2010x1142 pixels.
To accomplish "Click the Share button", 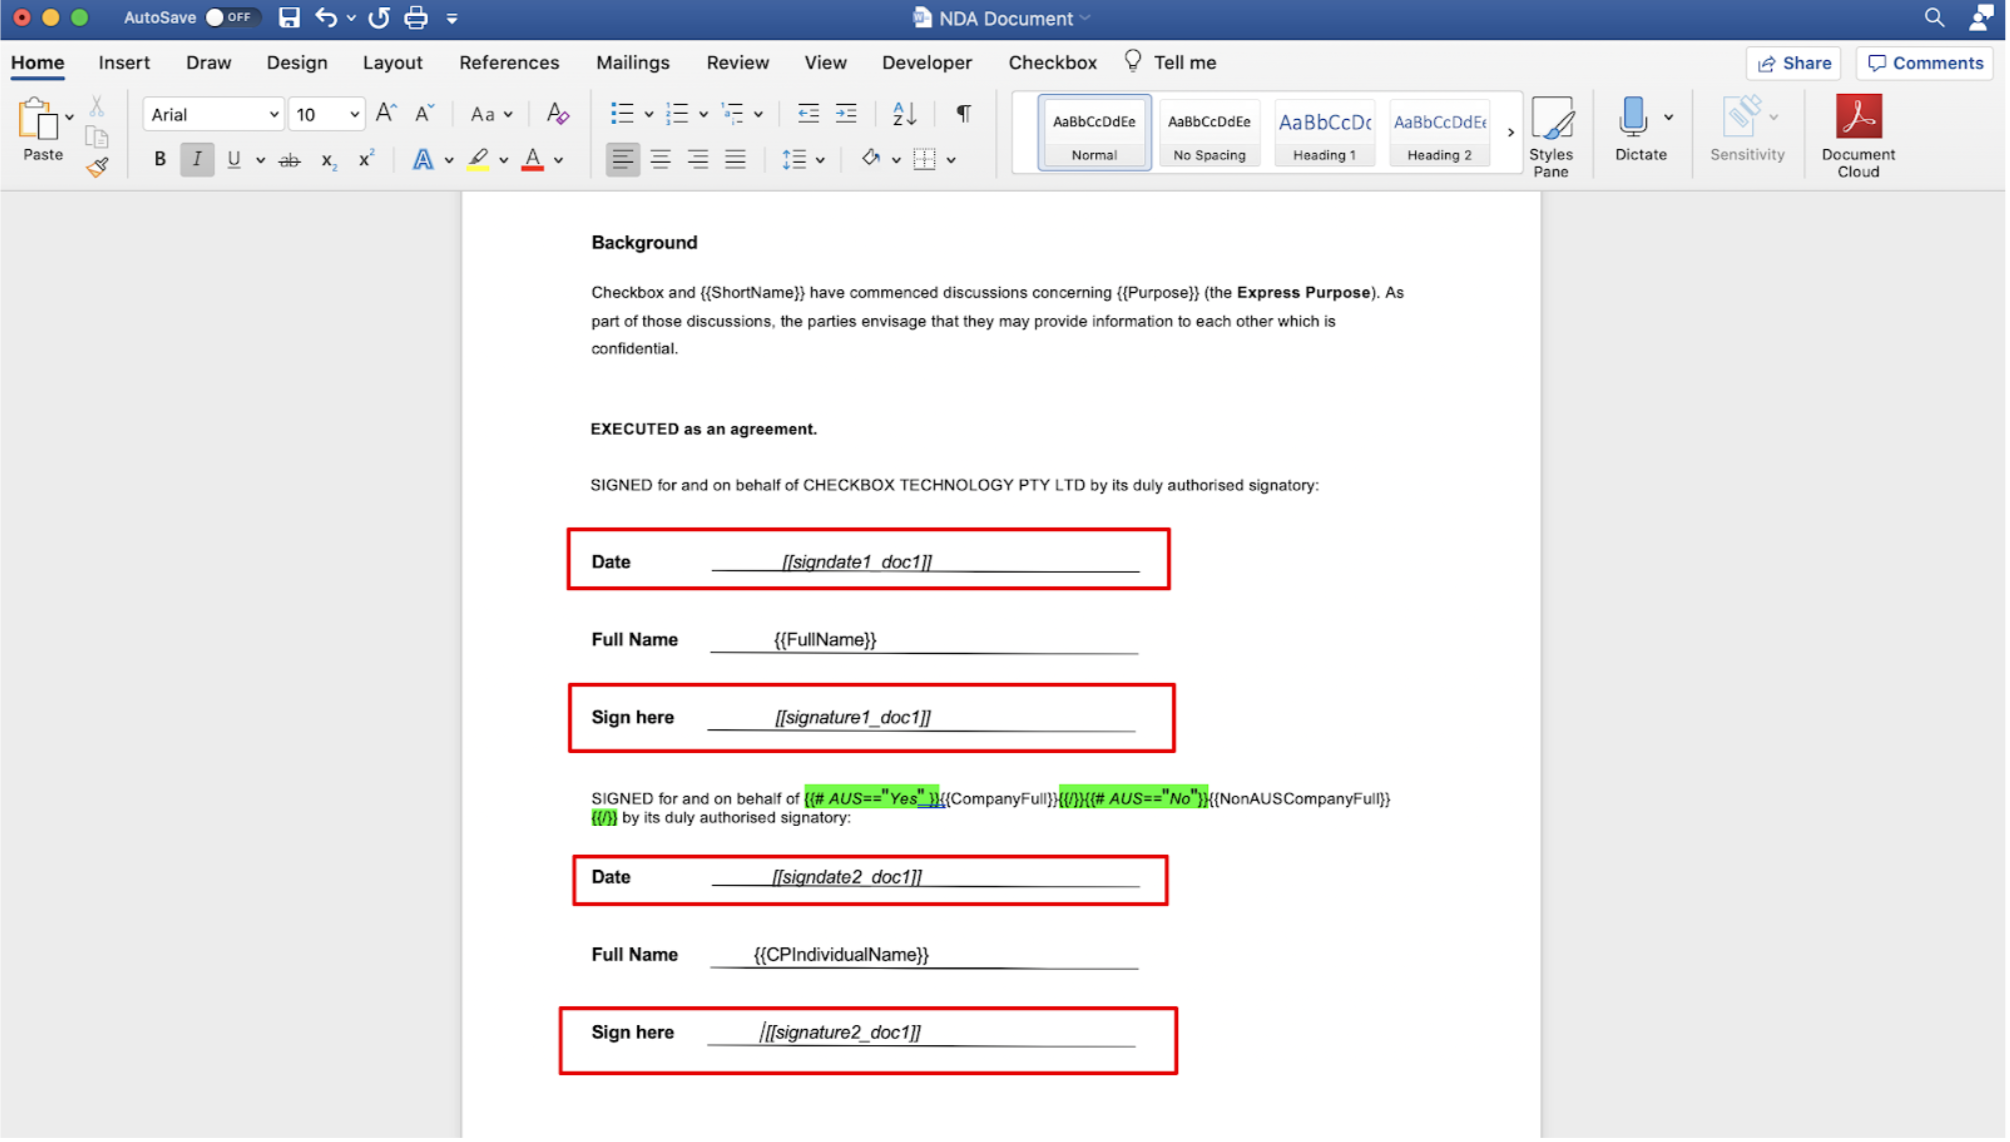I will 1796,63.
